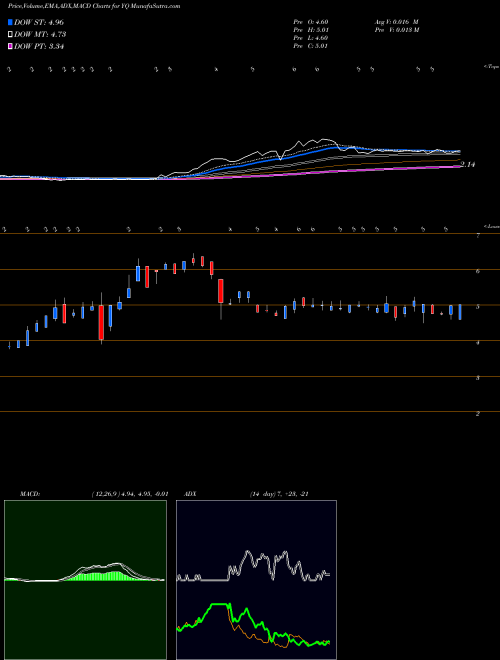Click the 'Pre C: 5.01' value

click(311, 46)
